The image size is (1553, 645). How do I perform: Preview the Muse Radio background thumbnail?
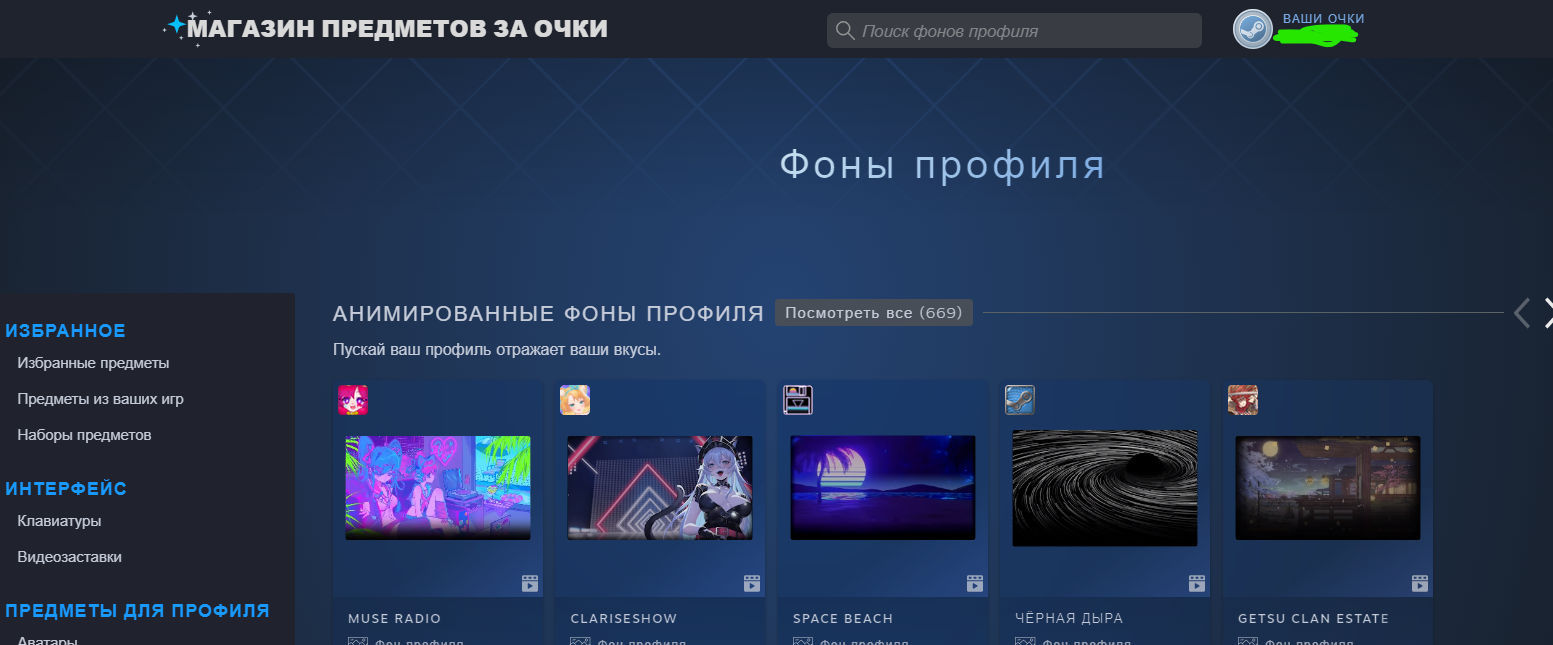coord(438,488)
